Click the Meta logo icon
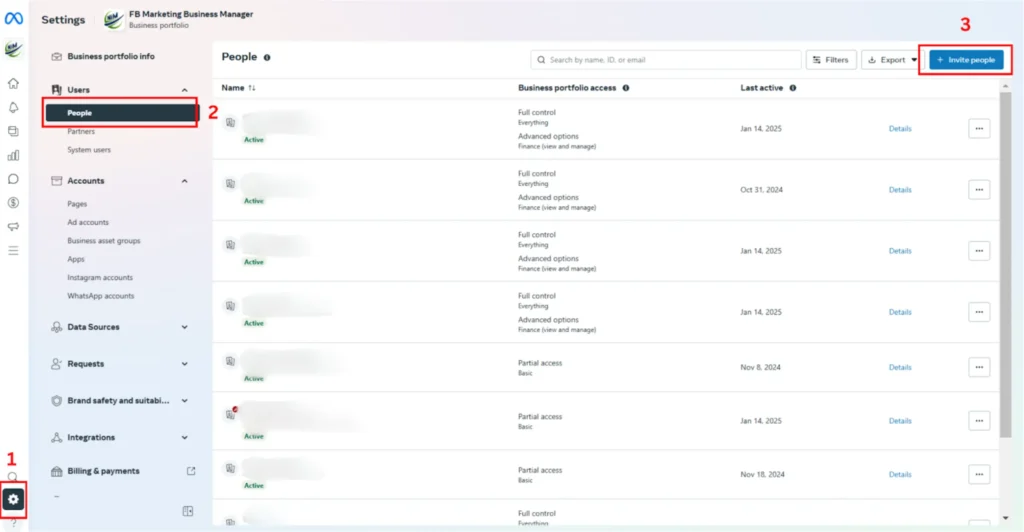This screenshot has width=1024, height=532. pos(14,19)
